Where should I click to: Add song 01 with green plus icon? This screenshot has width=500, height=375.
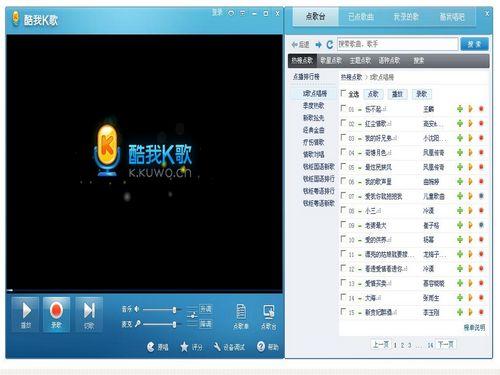coord(460,109)
